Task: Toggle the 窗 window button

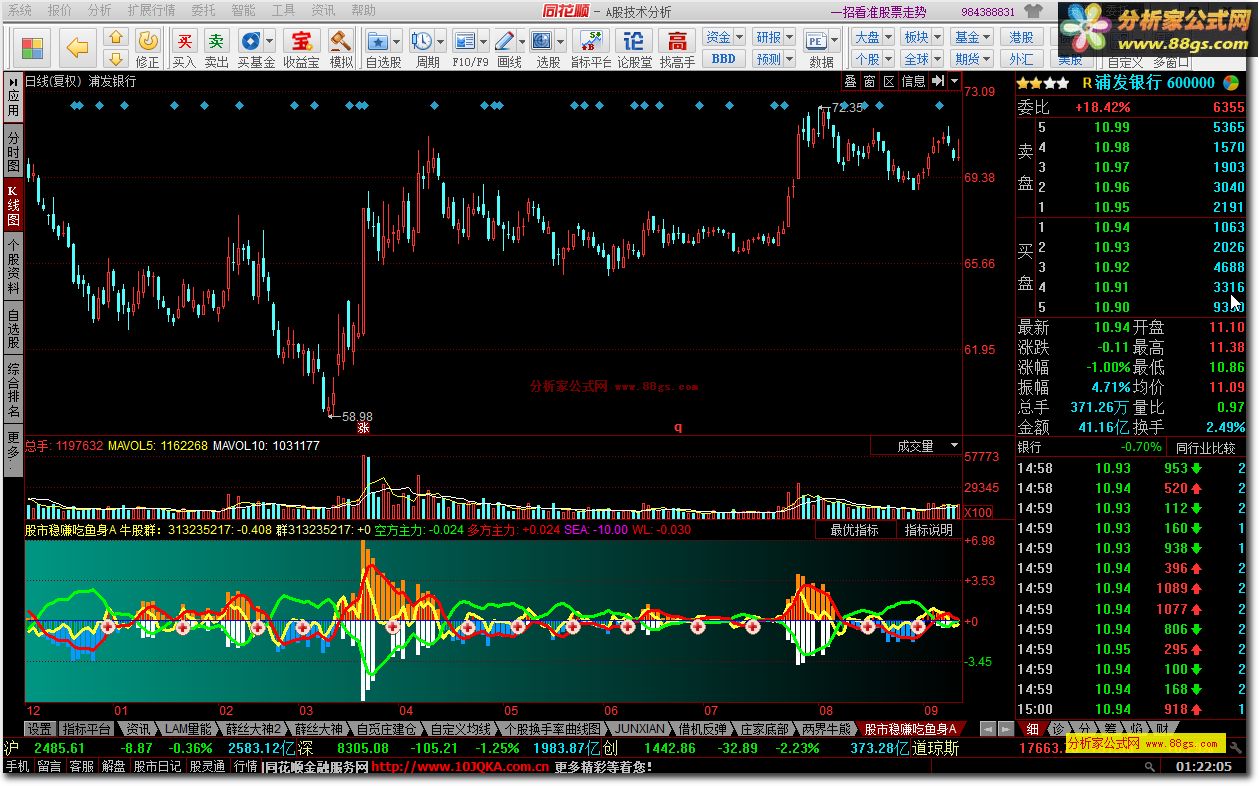Action: (869, 81)
